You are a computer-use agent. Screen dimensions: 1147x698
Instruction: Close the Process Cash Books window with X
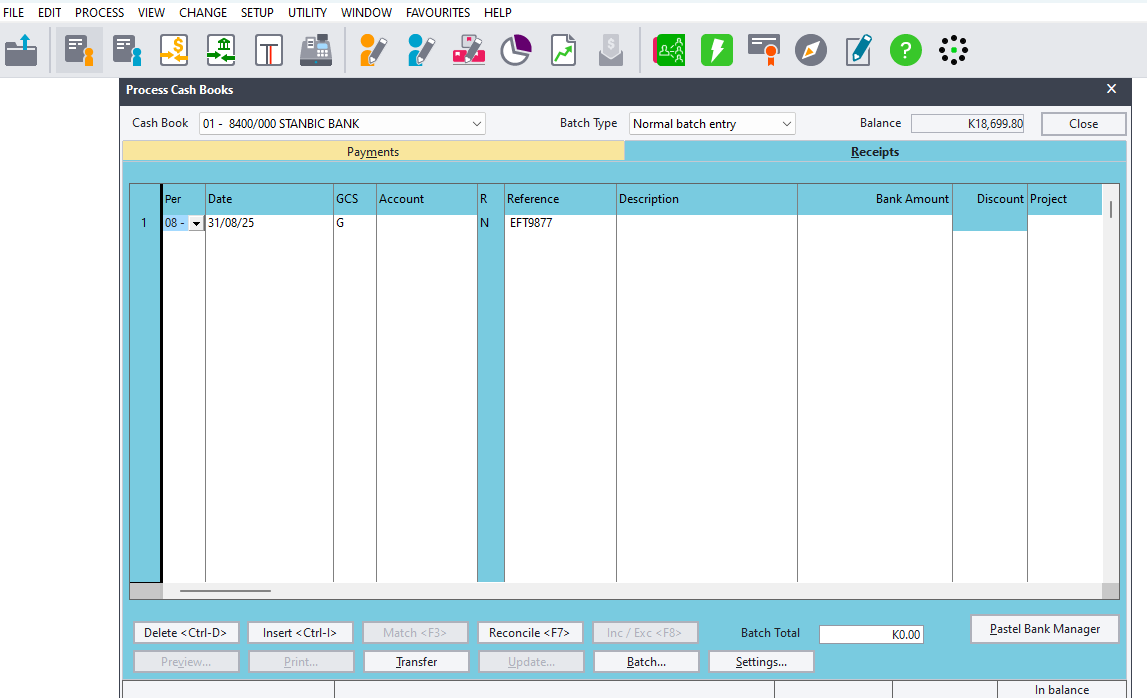click(x=1111, y=89)
